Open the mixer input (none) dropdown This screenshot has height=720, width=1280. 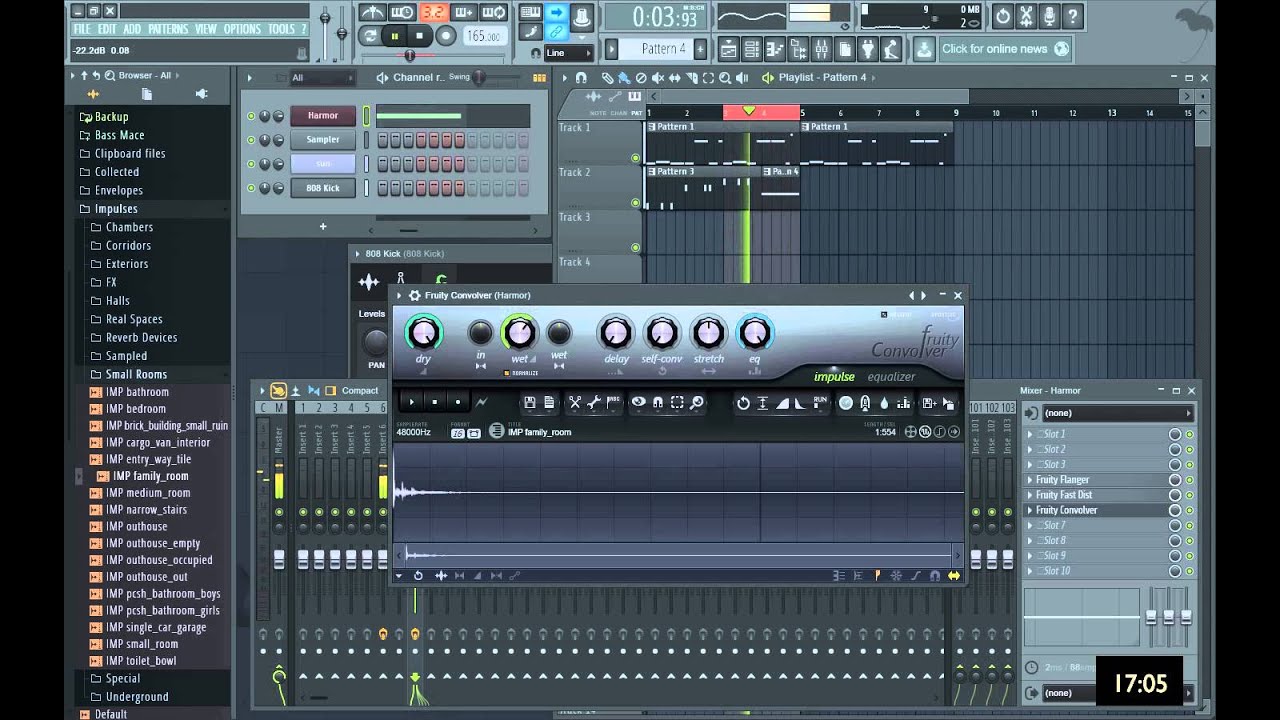point(1118,413)
